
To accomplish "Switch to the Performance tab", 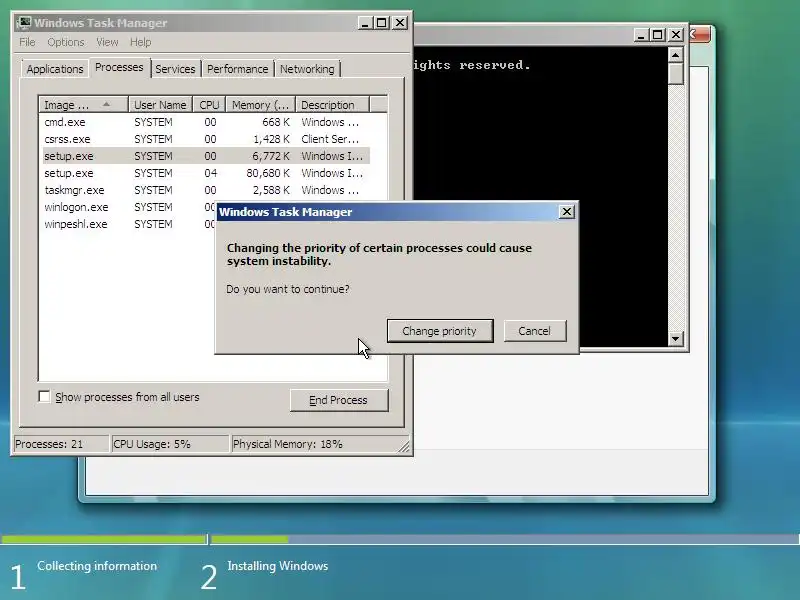I will click(x=237, y=69).
